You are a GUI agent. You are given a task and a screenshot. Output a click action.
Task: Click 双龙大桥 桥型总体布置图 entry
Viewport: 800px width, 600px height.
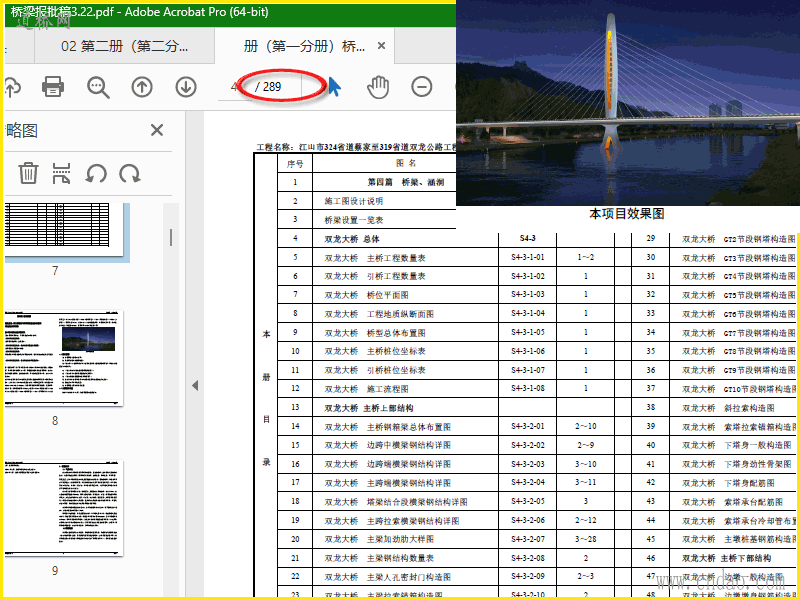coord(375,333)
